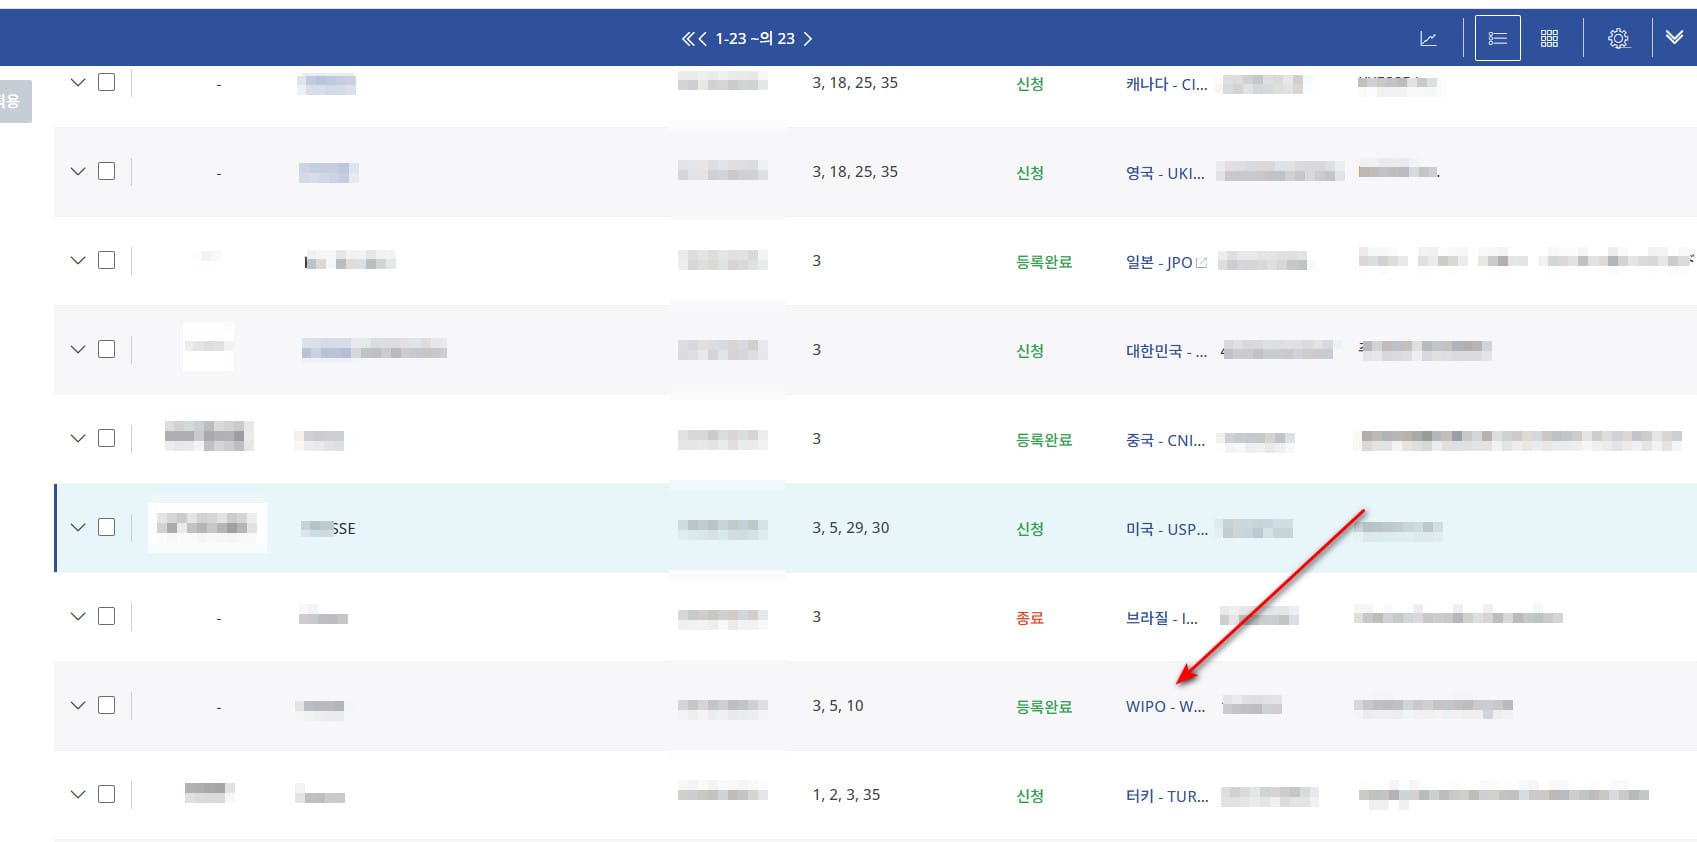Click 신청 status in 대한민국 row
The height and width of the screenshot is (842, 1697).
1029,351
